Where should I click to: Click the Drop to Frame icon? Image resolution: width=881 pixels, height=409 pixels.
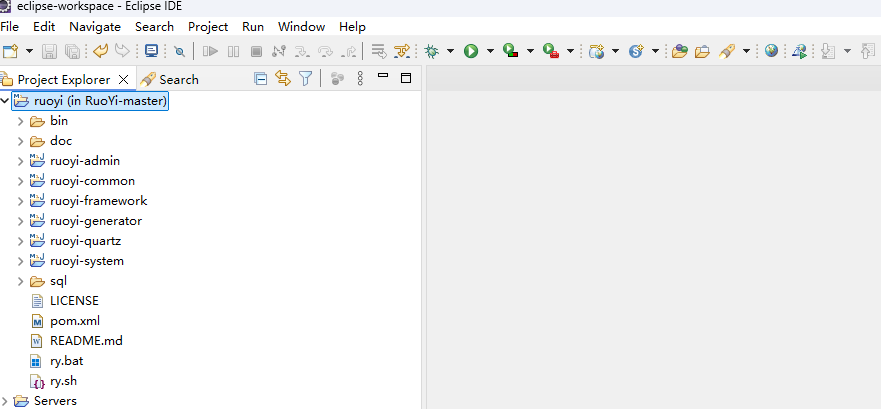click(379, 52)
